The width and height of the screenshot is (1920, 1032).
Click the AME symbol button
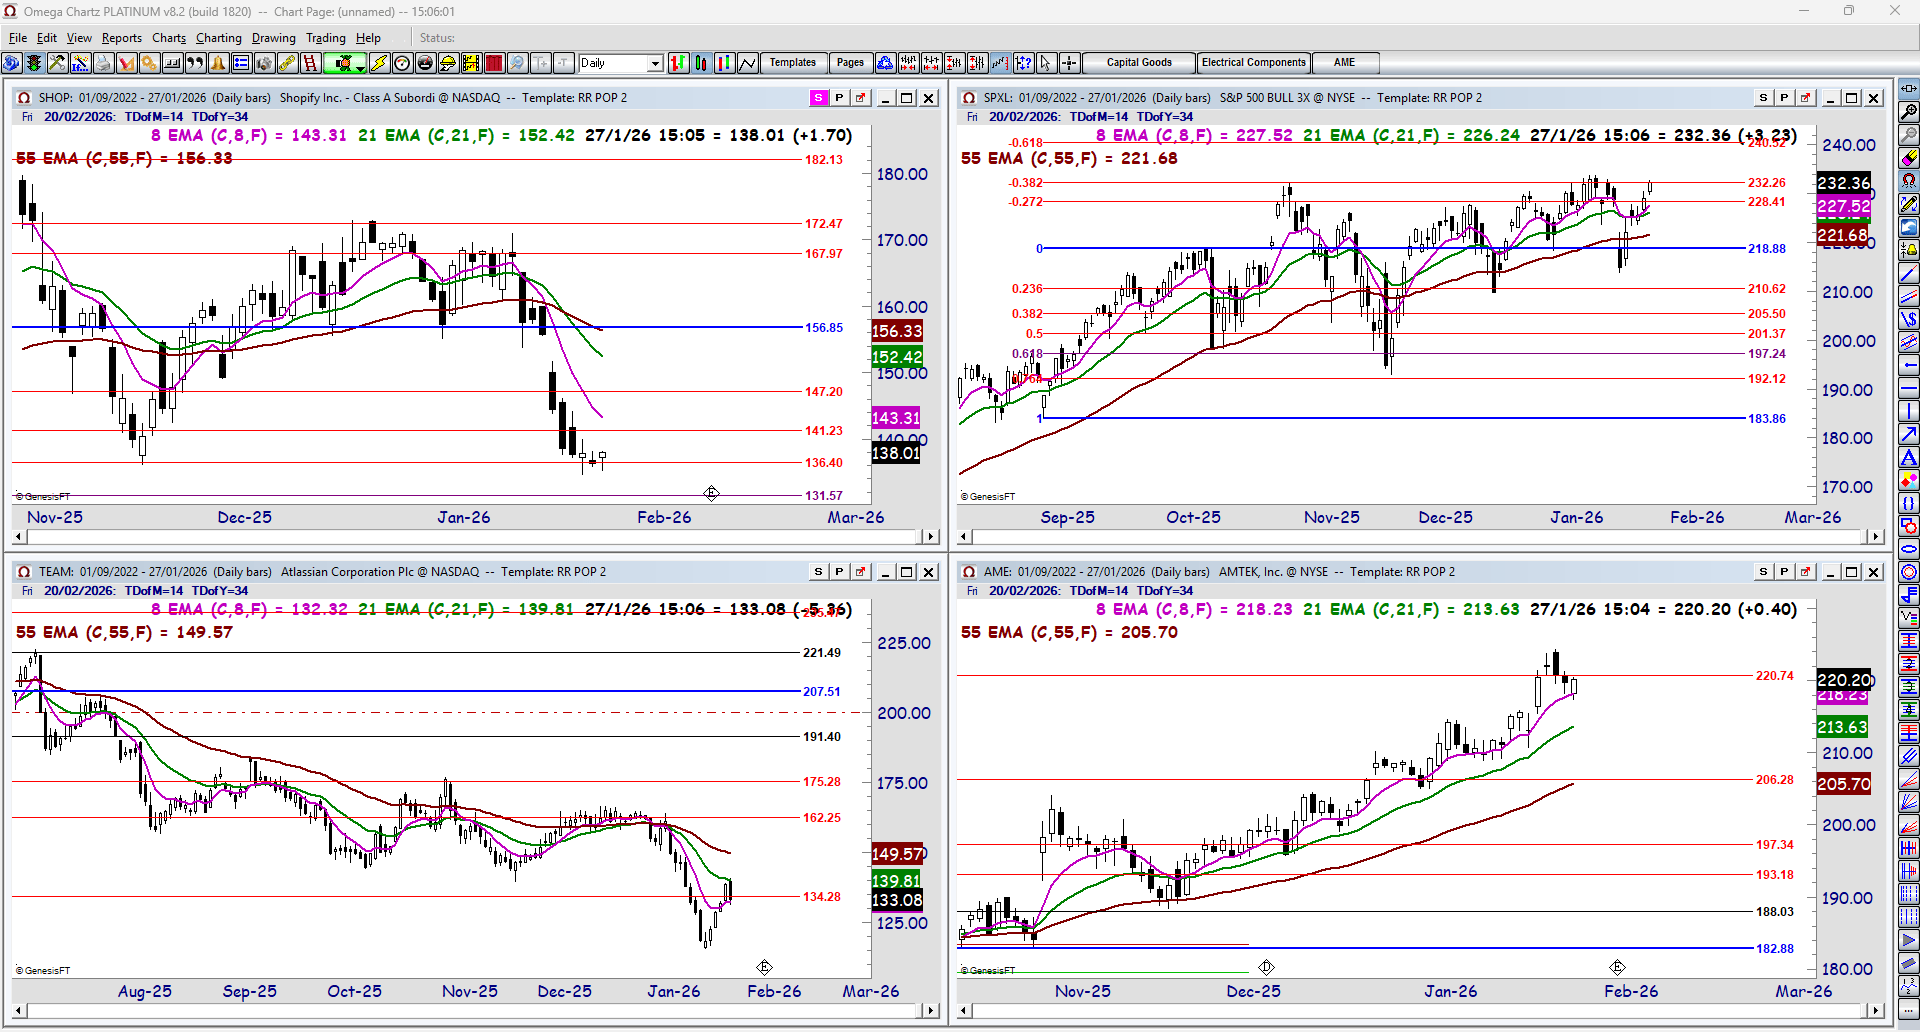tap(1345, 63)
